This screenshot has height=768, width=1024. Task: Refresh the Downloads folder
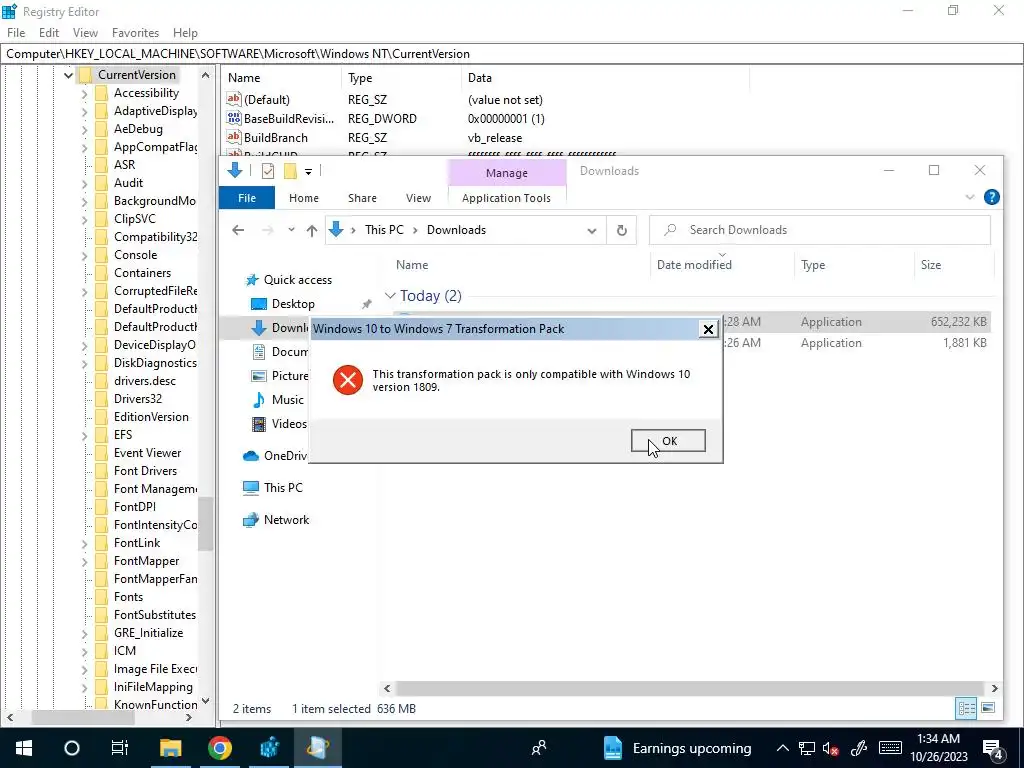pos(622,230)
